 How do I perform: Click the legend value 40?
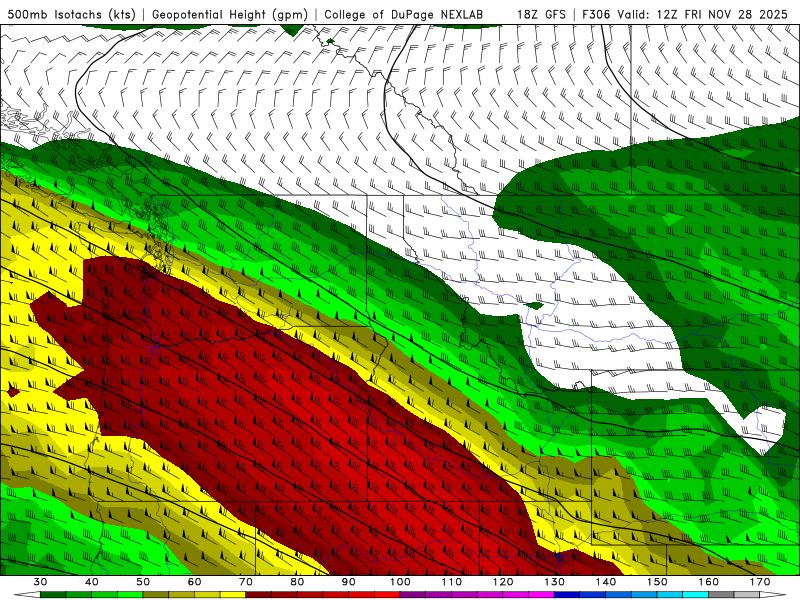point(92,582)
